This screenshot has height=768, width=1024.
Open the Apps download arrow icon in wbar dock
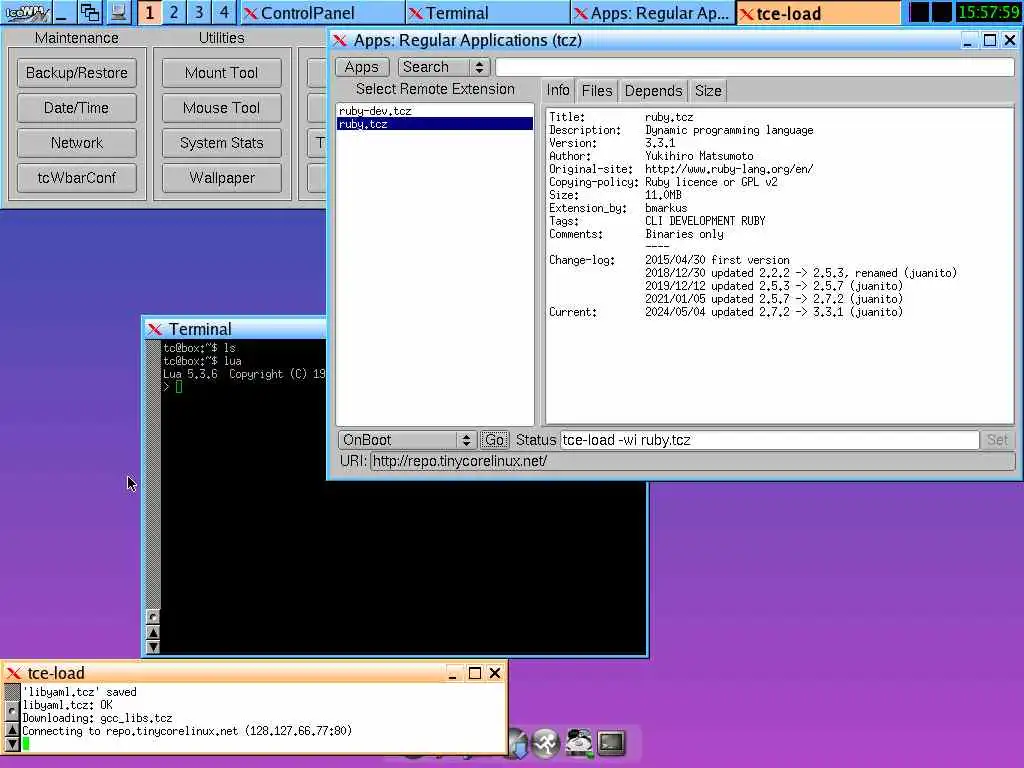click(517, 743)
